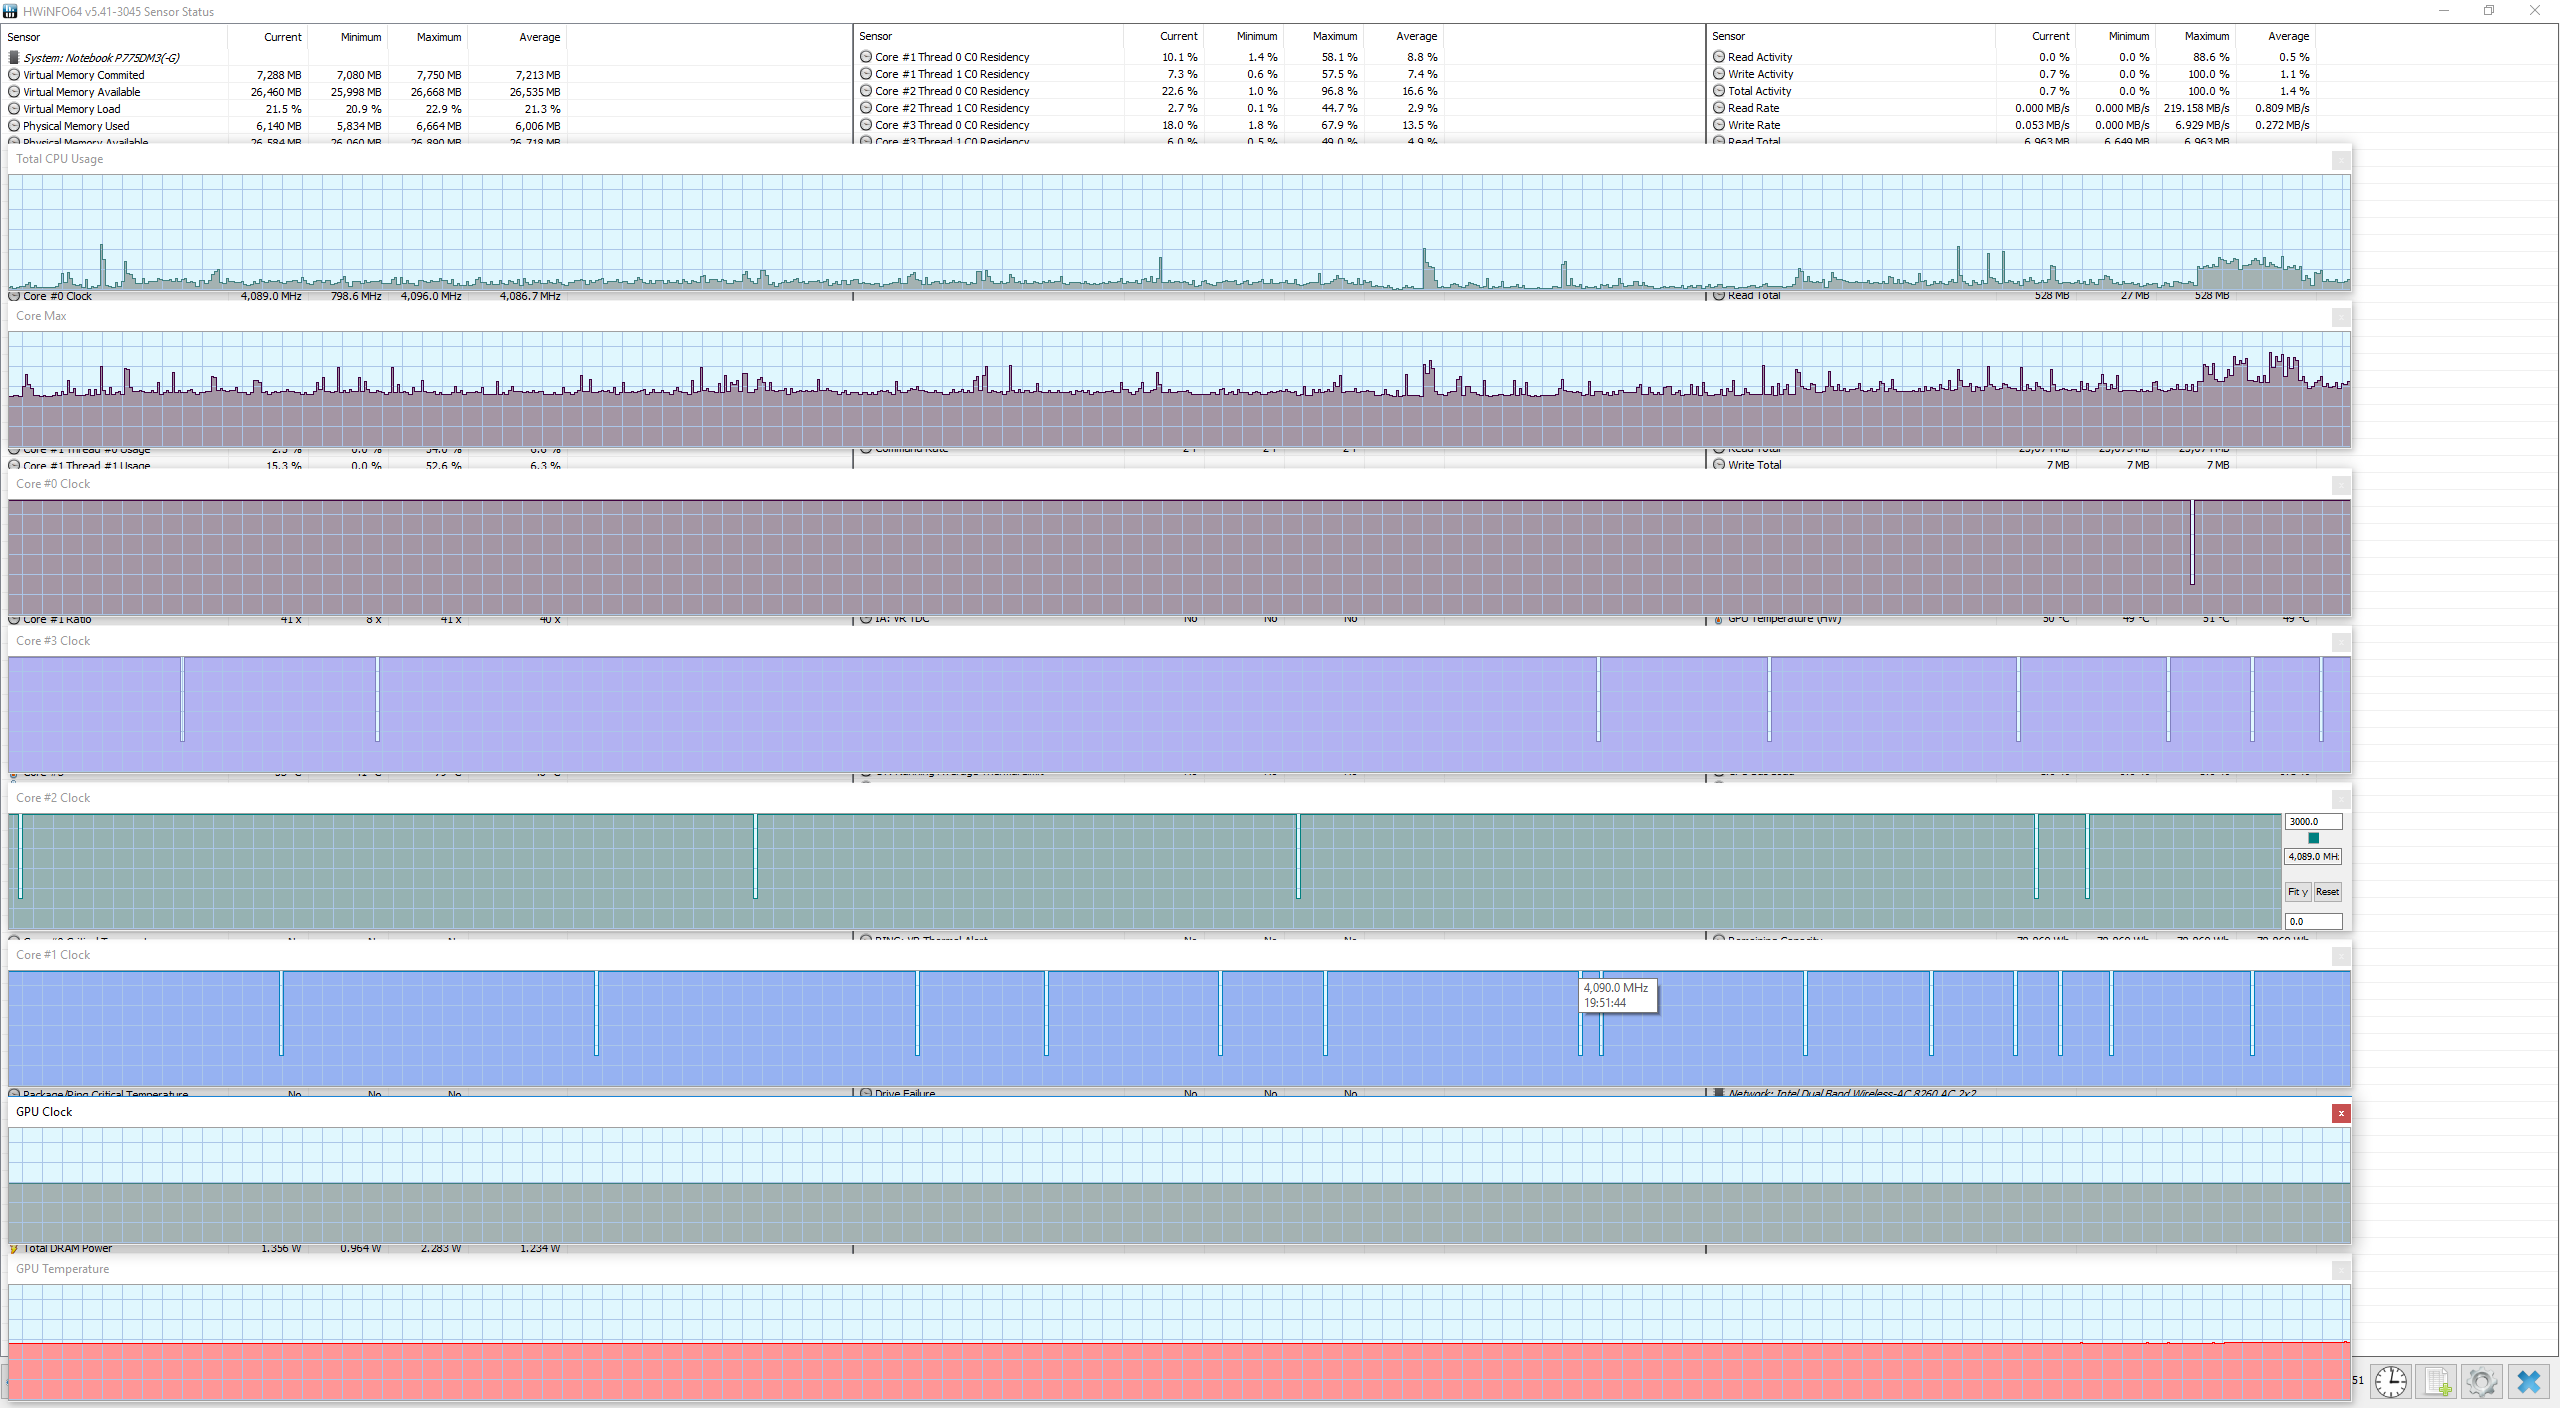Open sensor settings gear icon
The width and height of the screenshot is (2560, 1408).
(2482, 1382)
